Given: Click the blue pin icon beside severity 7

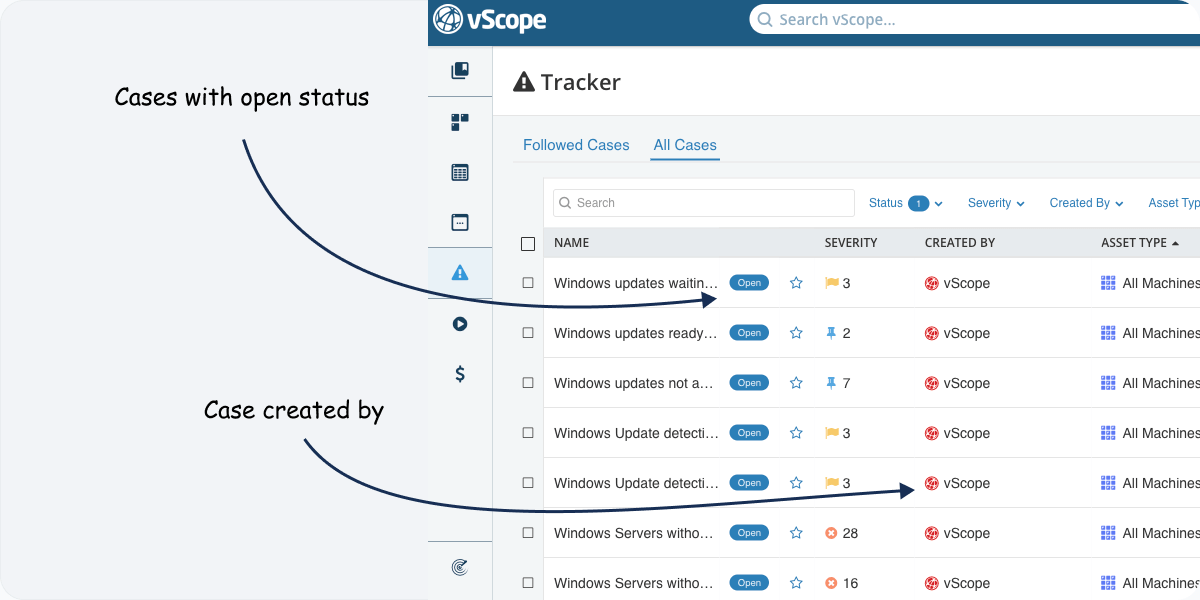Looking at the screenshot, I should [831, 383].
